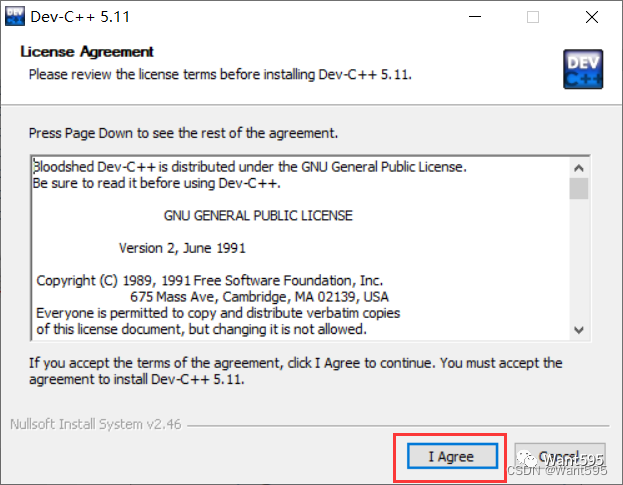The image size is (623, 485).
Task: Click the license scrollbar up arrow
Action: [579, 168]
